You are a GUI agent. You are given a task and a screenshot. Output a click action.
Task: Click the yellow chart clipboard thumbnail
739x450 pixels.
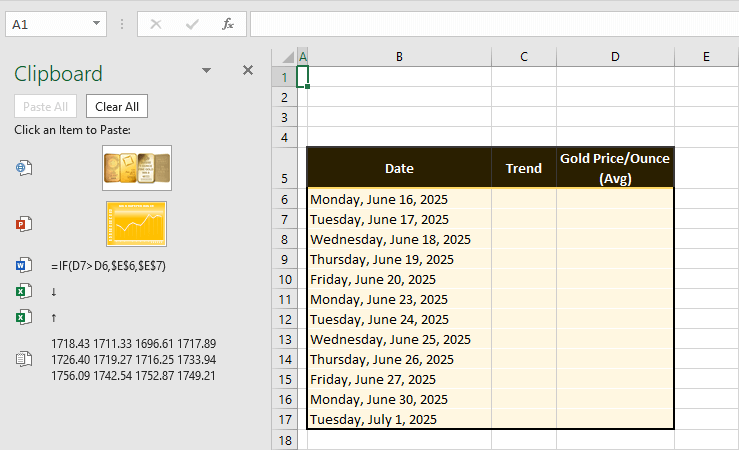(137, 224)
